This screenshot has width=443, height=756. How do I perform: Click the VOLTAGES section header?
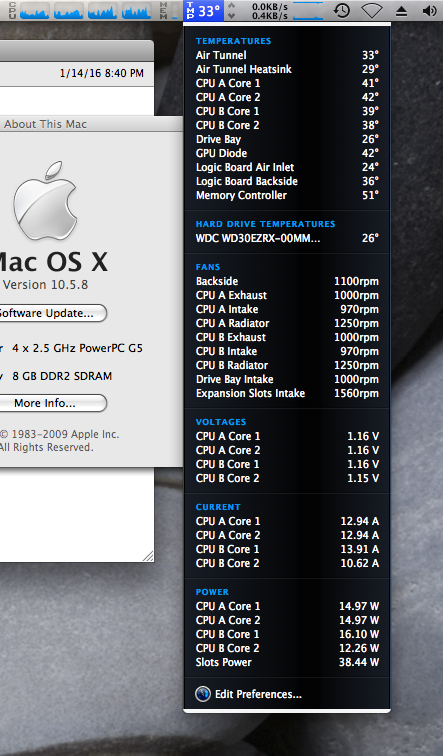pyautogui.click(x=221, y=422)
